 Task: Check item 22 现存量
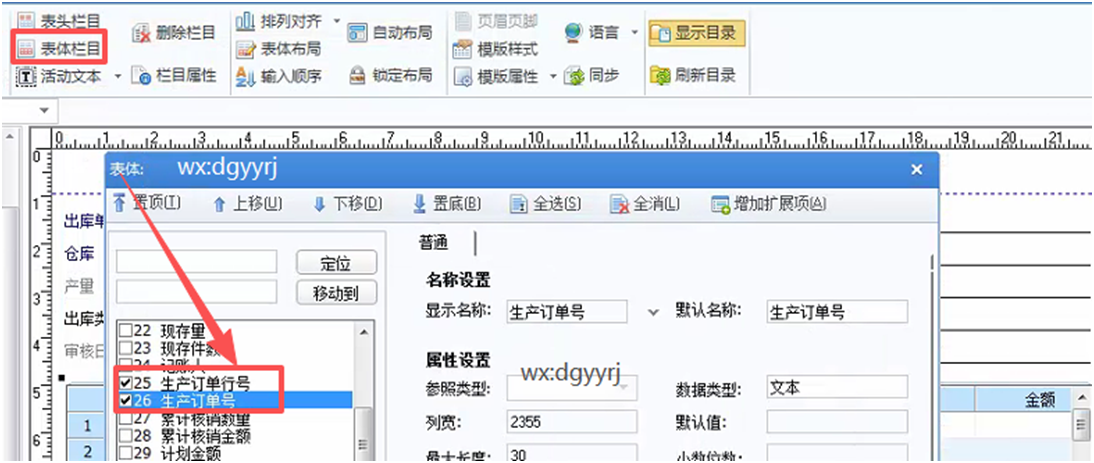(126, 331)
